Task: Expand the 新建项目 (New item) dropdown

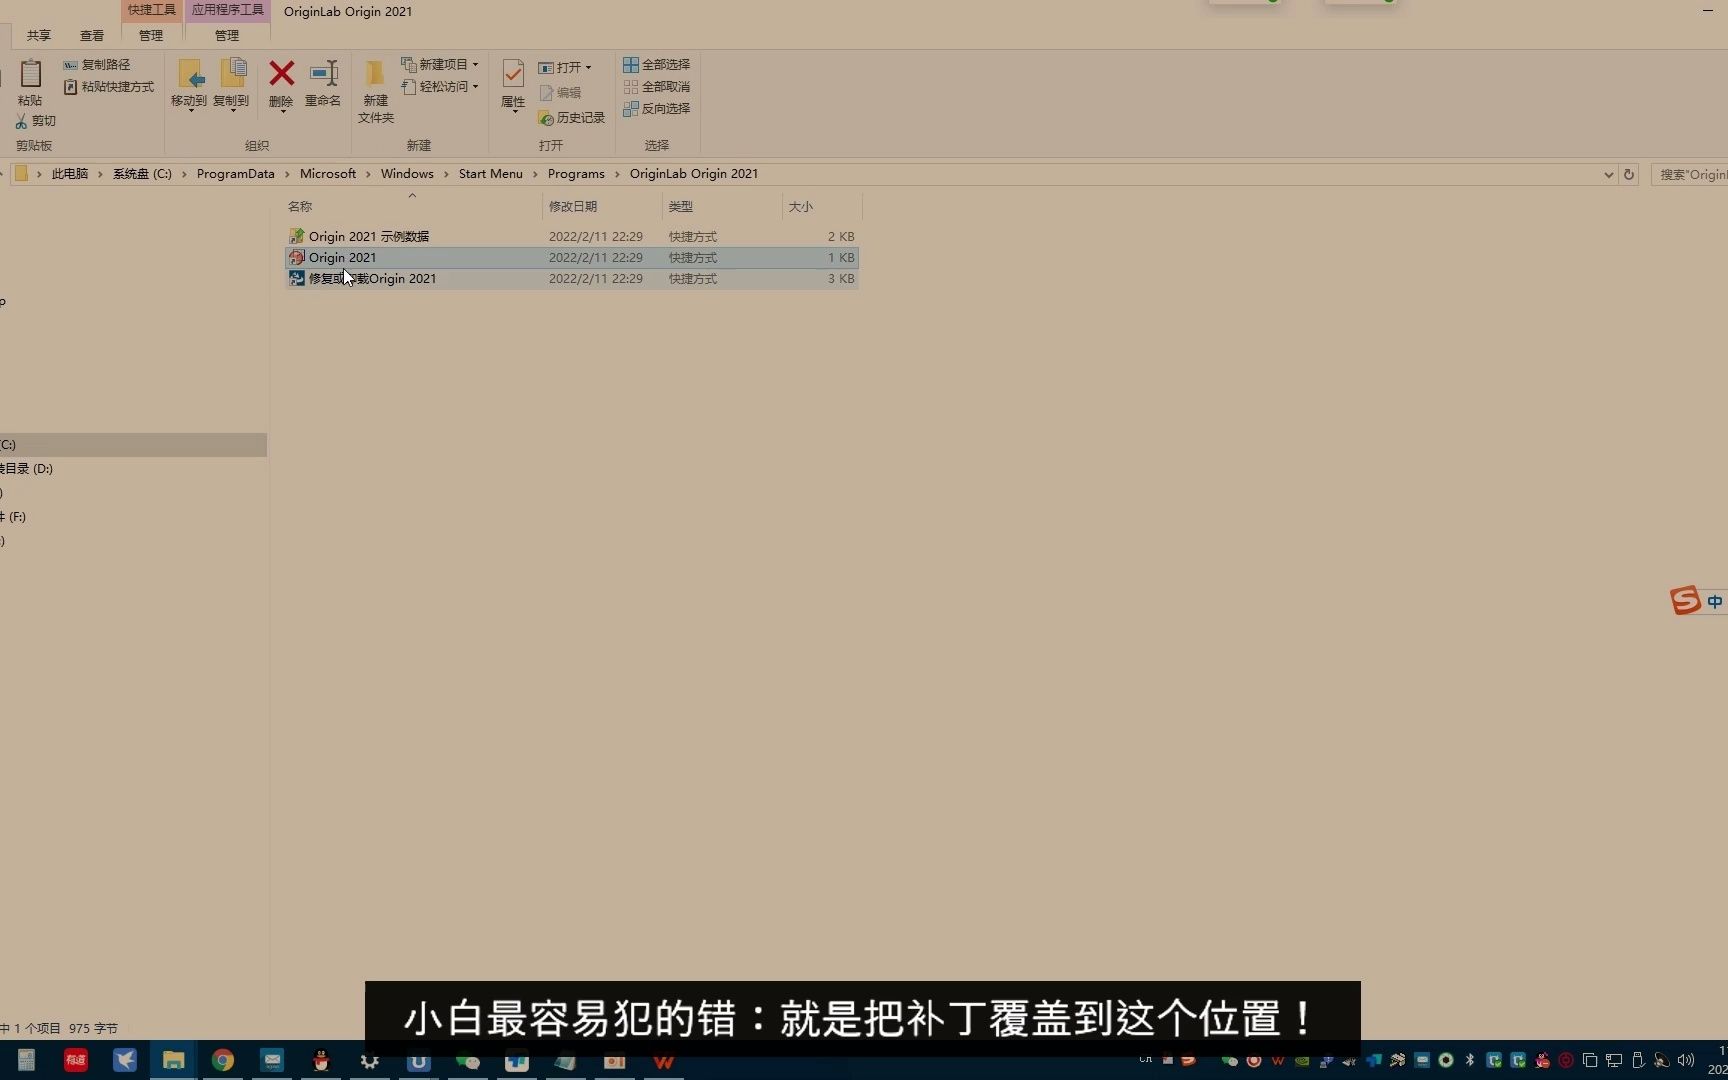Action: 475,65
